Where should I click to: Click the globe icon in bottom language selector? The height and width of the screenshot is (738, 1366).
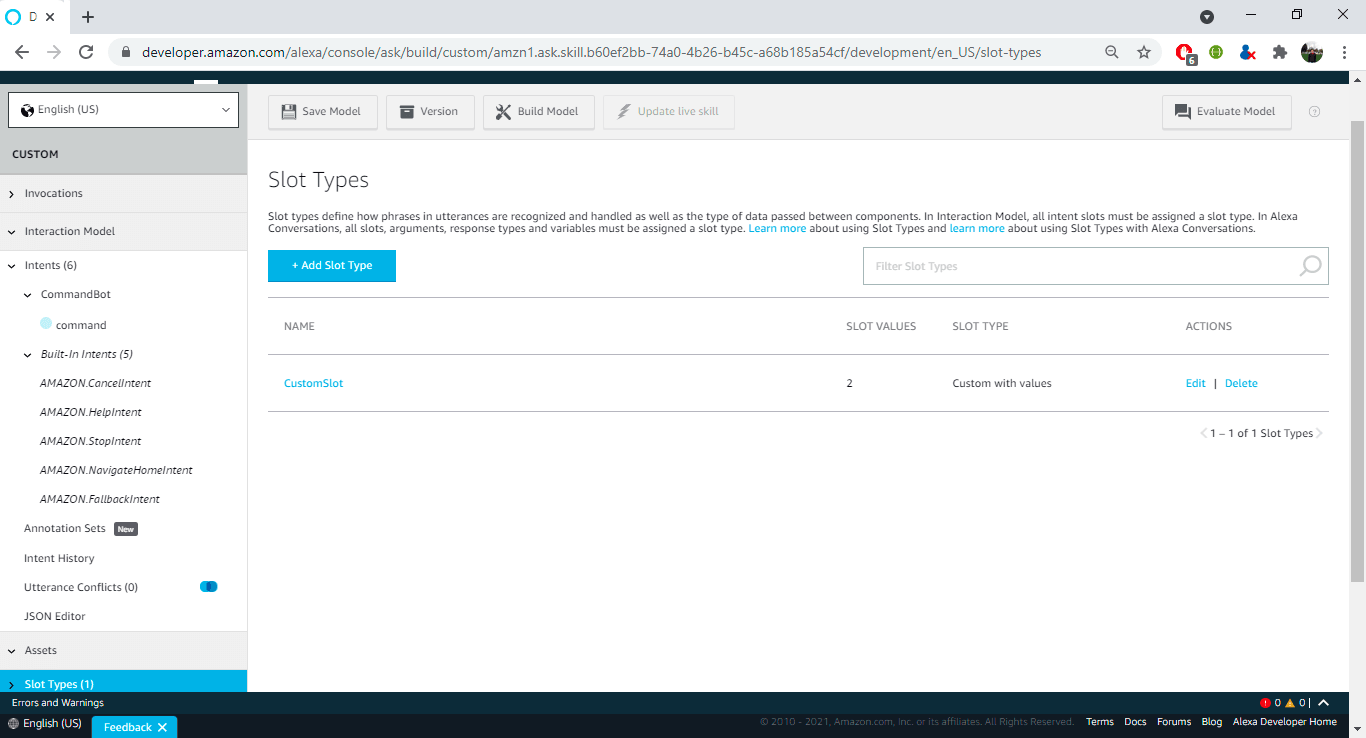(x=13, y=723)
